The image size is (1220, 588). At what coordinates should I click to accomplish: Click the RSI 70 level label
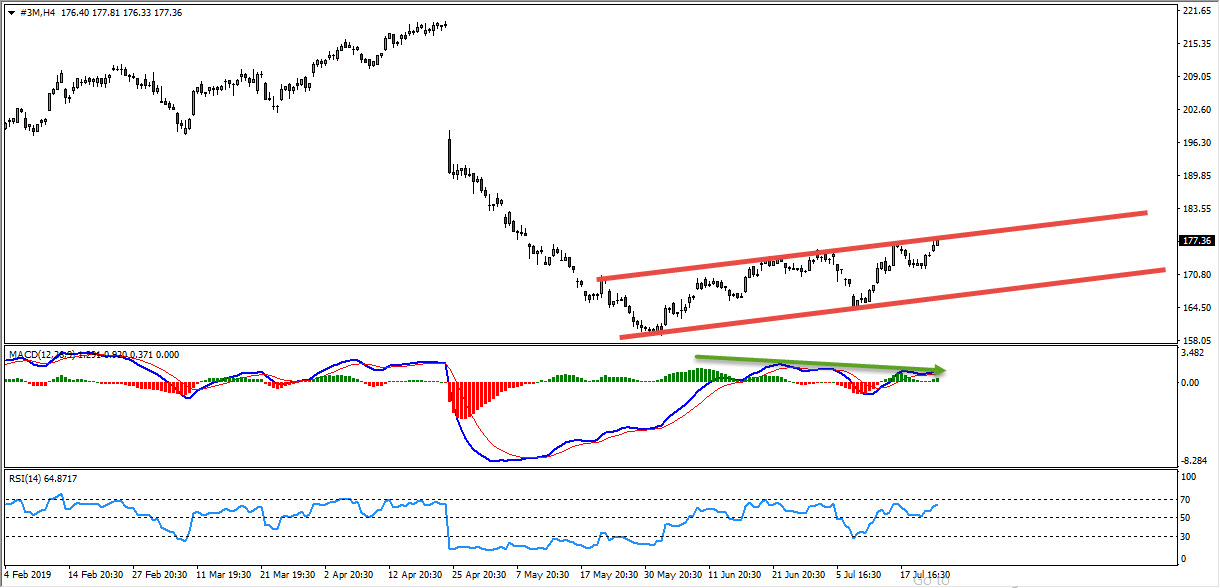pos(1188,498)
